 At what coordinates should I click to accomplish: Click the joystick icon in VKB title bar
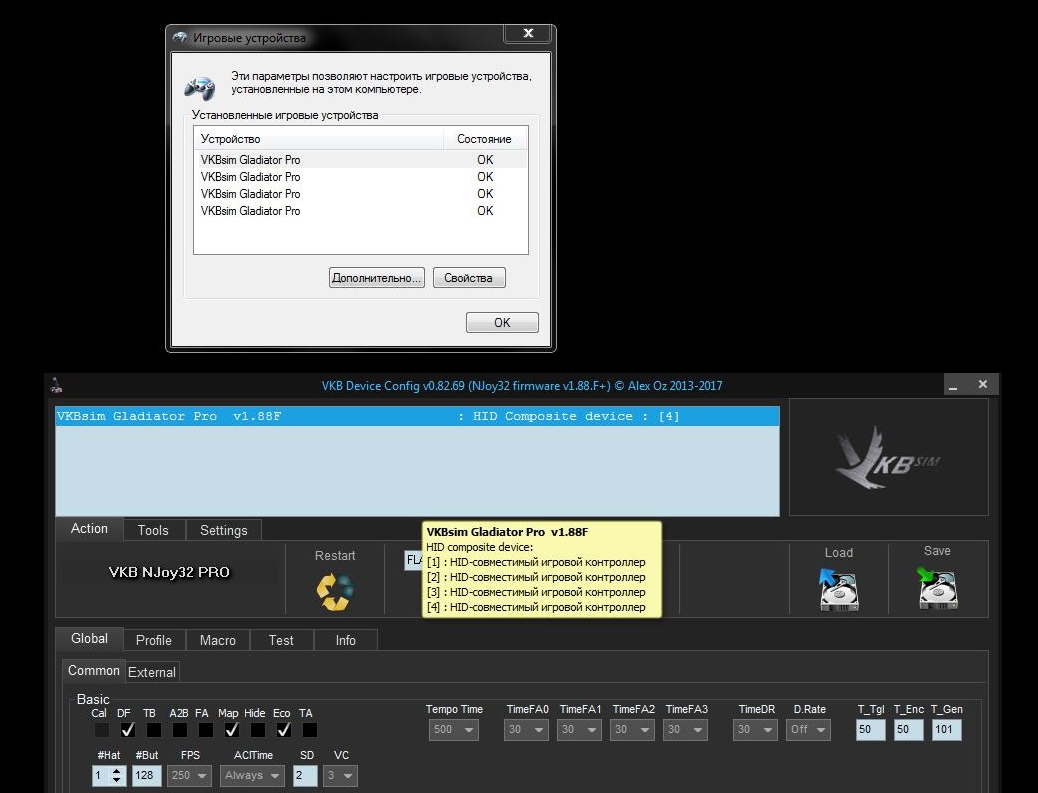point(58,385)
